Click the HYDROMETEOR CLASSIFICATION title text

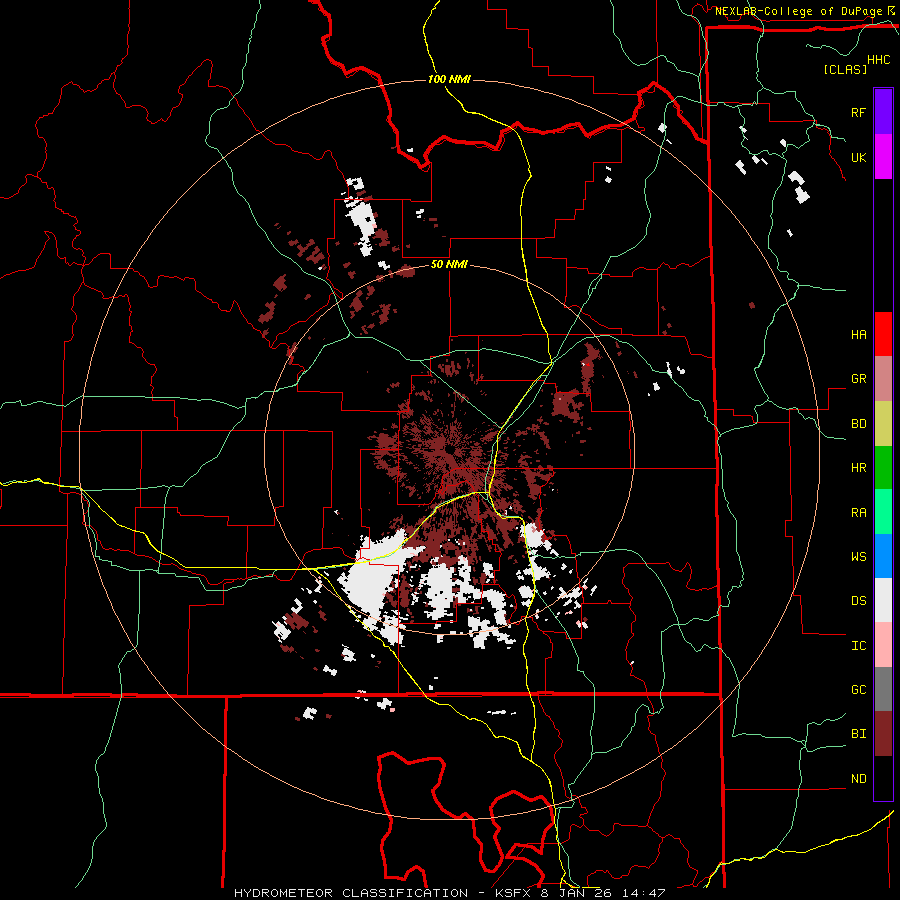click(351, 893)
